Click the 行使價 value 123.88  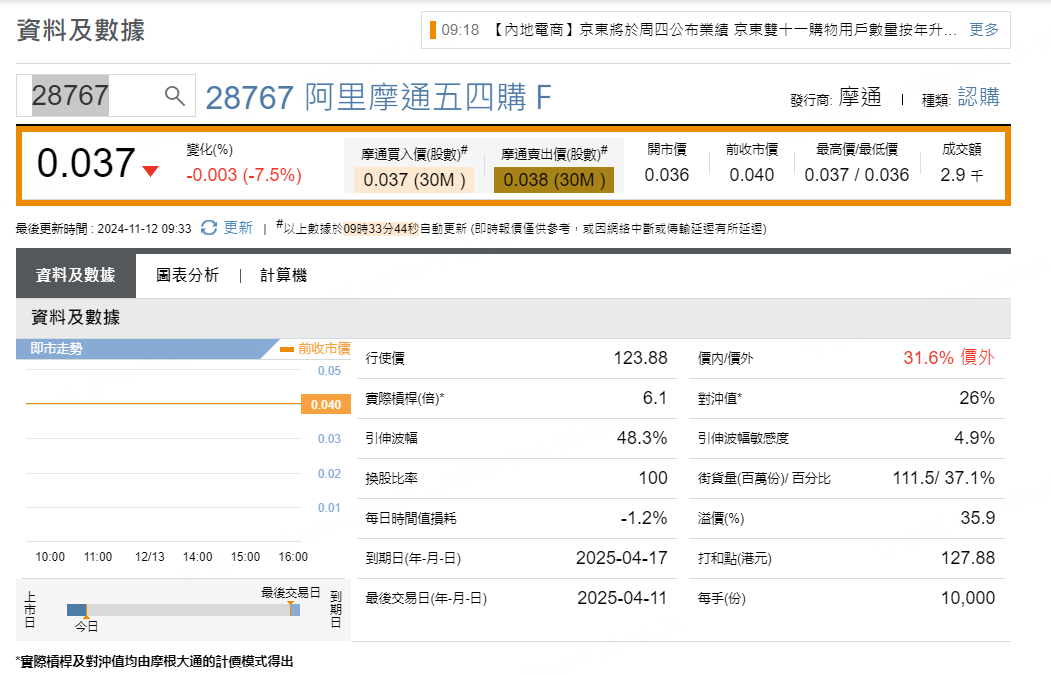point(640,358)
